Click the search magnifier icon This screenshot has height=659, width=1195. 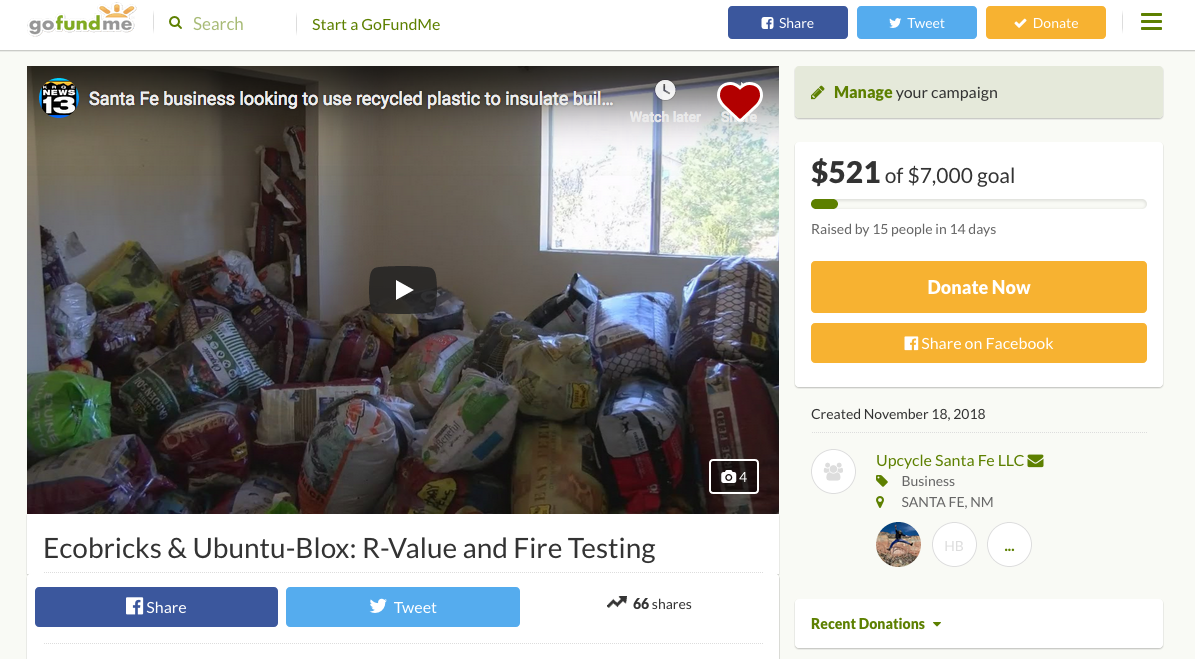(176, 23)
